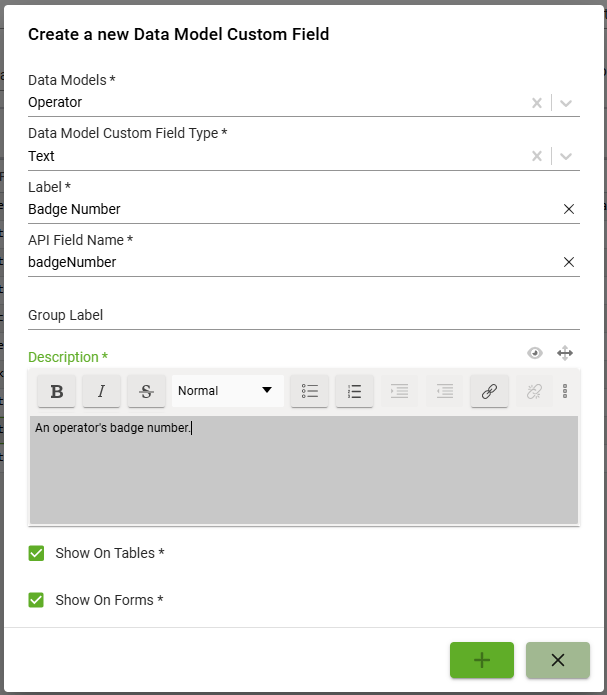Focus the Group Label input field

304,315
